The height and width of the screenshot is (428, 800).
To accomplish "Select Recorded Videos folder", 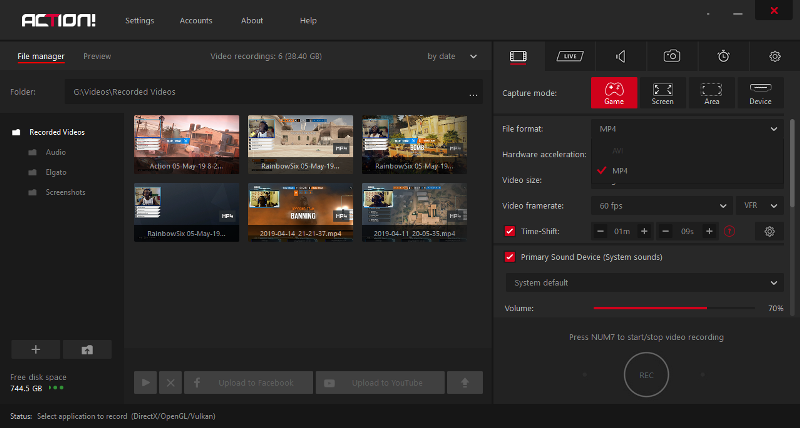I will [x=57, y=132].
